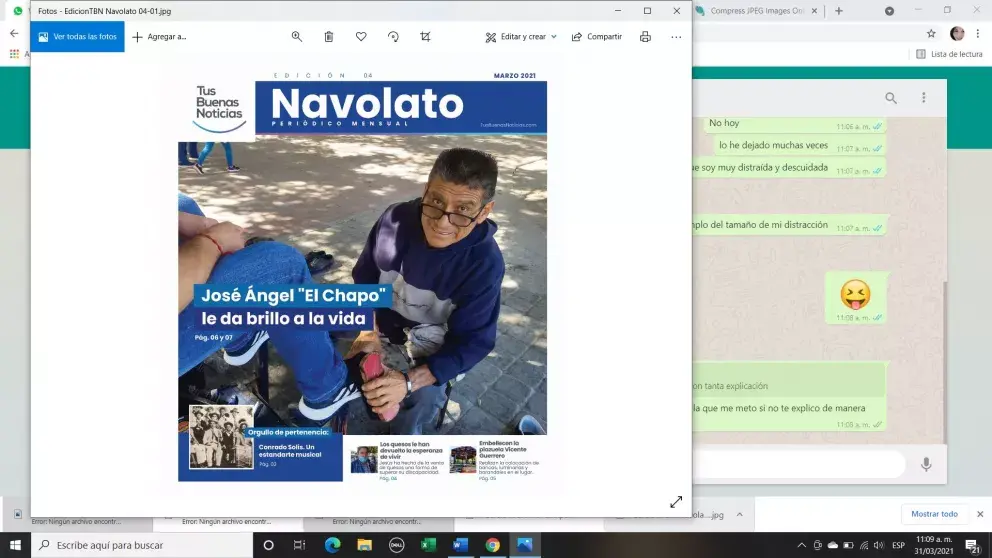Screen dimensions: 992x558
Task: Select the Crop tool icon
Action: coord(425,37)
